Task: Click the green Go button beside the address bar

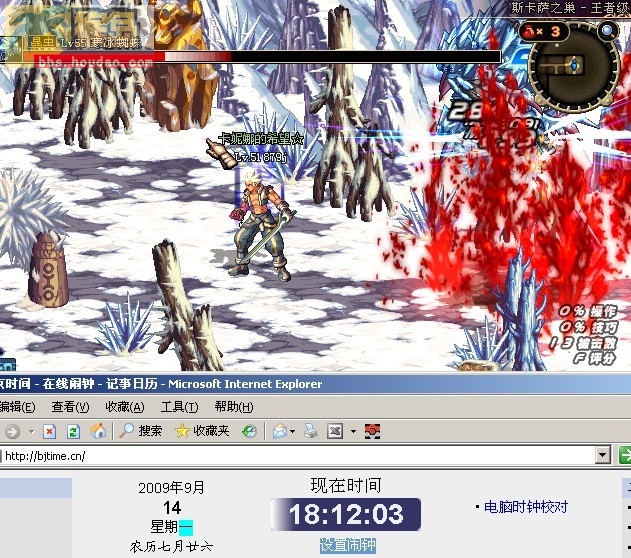Action: click(x=625, y=456)
